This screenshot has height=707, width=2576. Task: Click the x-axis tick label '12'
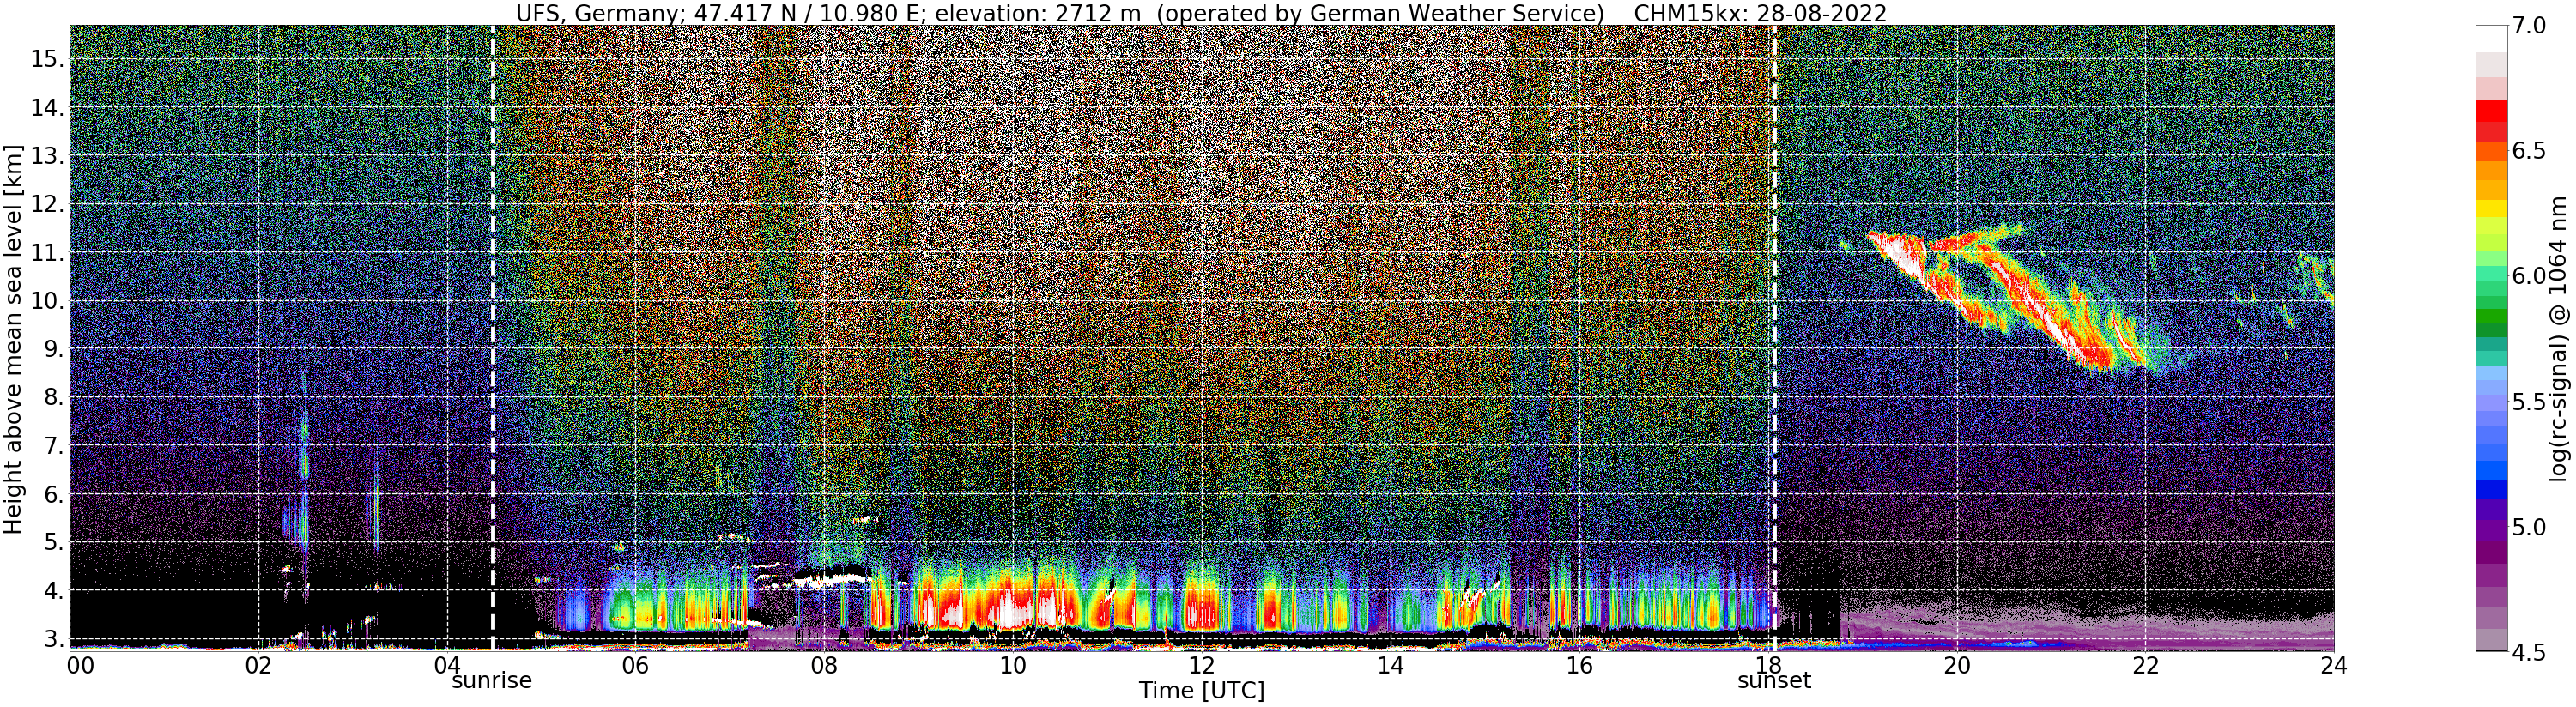(1201, 665)
